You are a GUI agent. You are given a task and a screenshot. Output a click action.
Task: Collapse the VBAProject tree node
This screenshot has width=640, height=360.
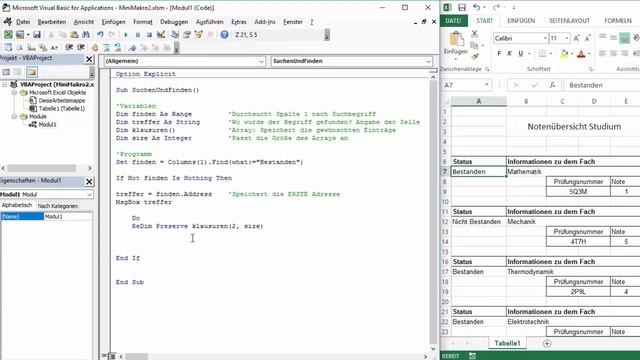4,84
